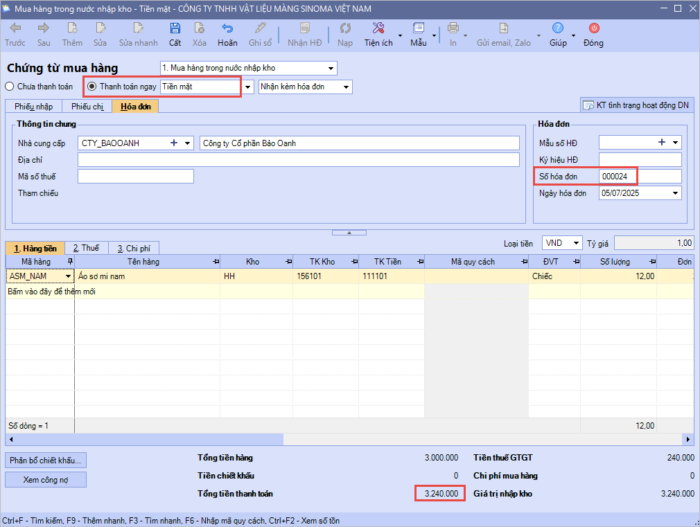Expand the Tiền mặt payment method dropdown
The image size is (700, 527).
pos(248,87)
